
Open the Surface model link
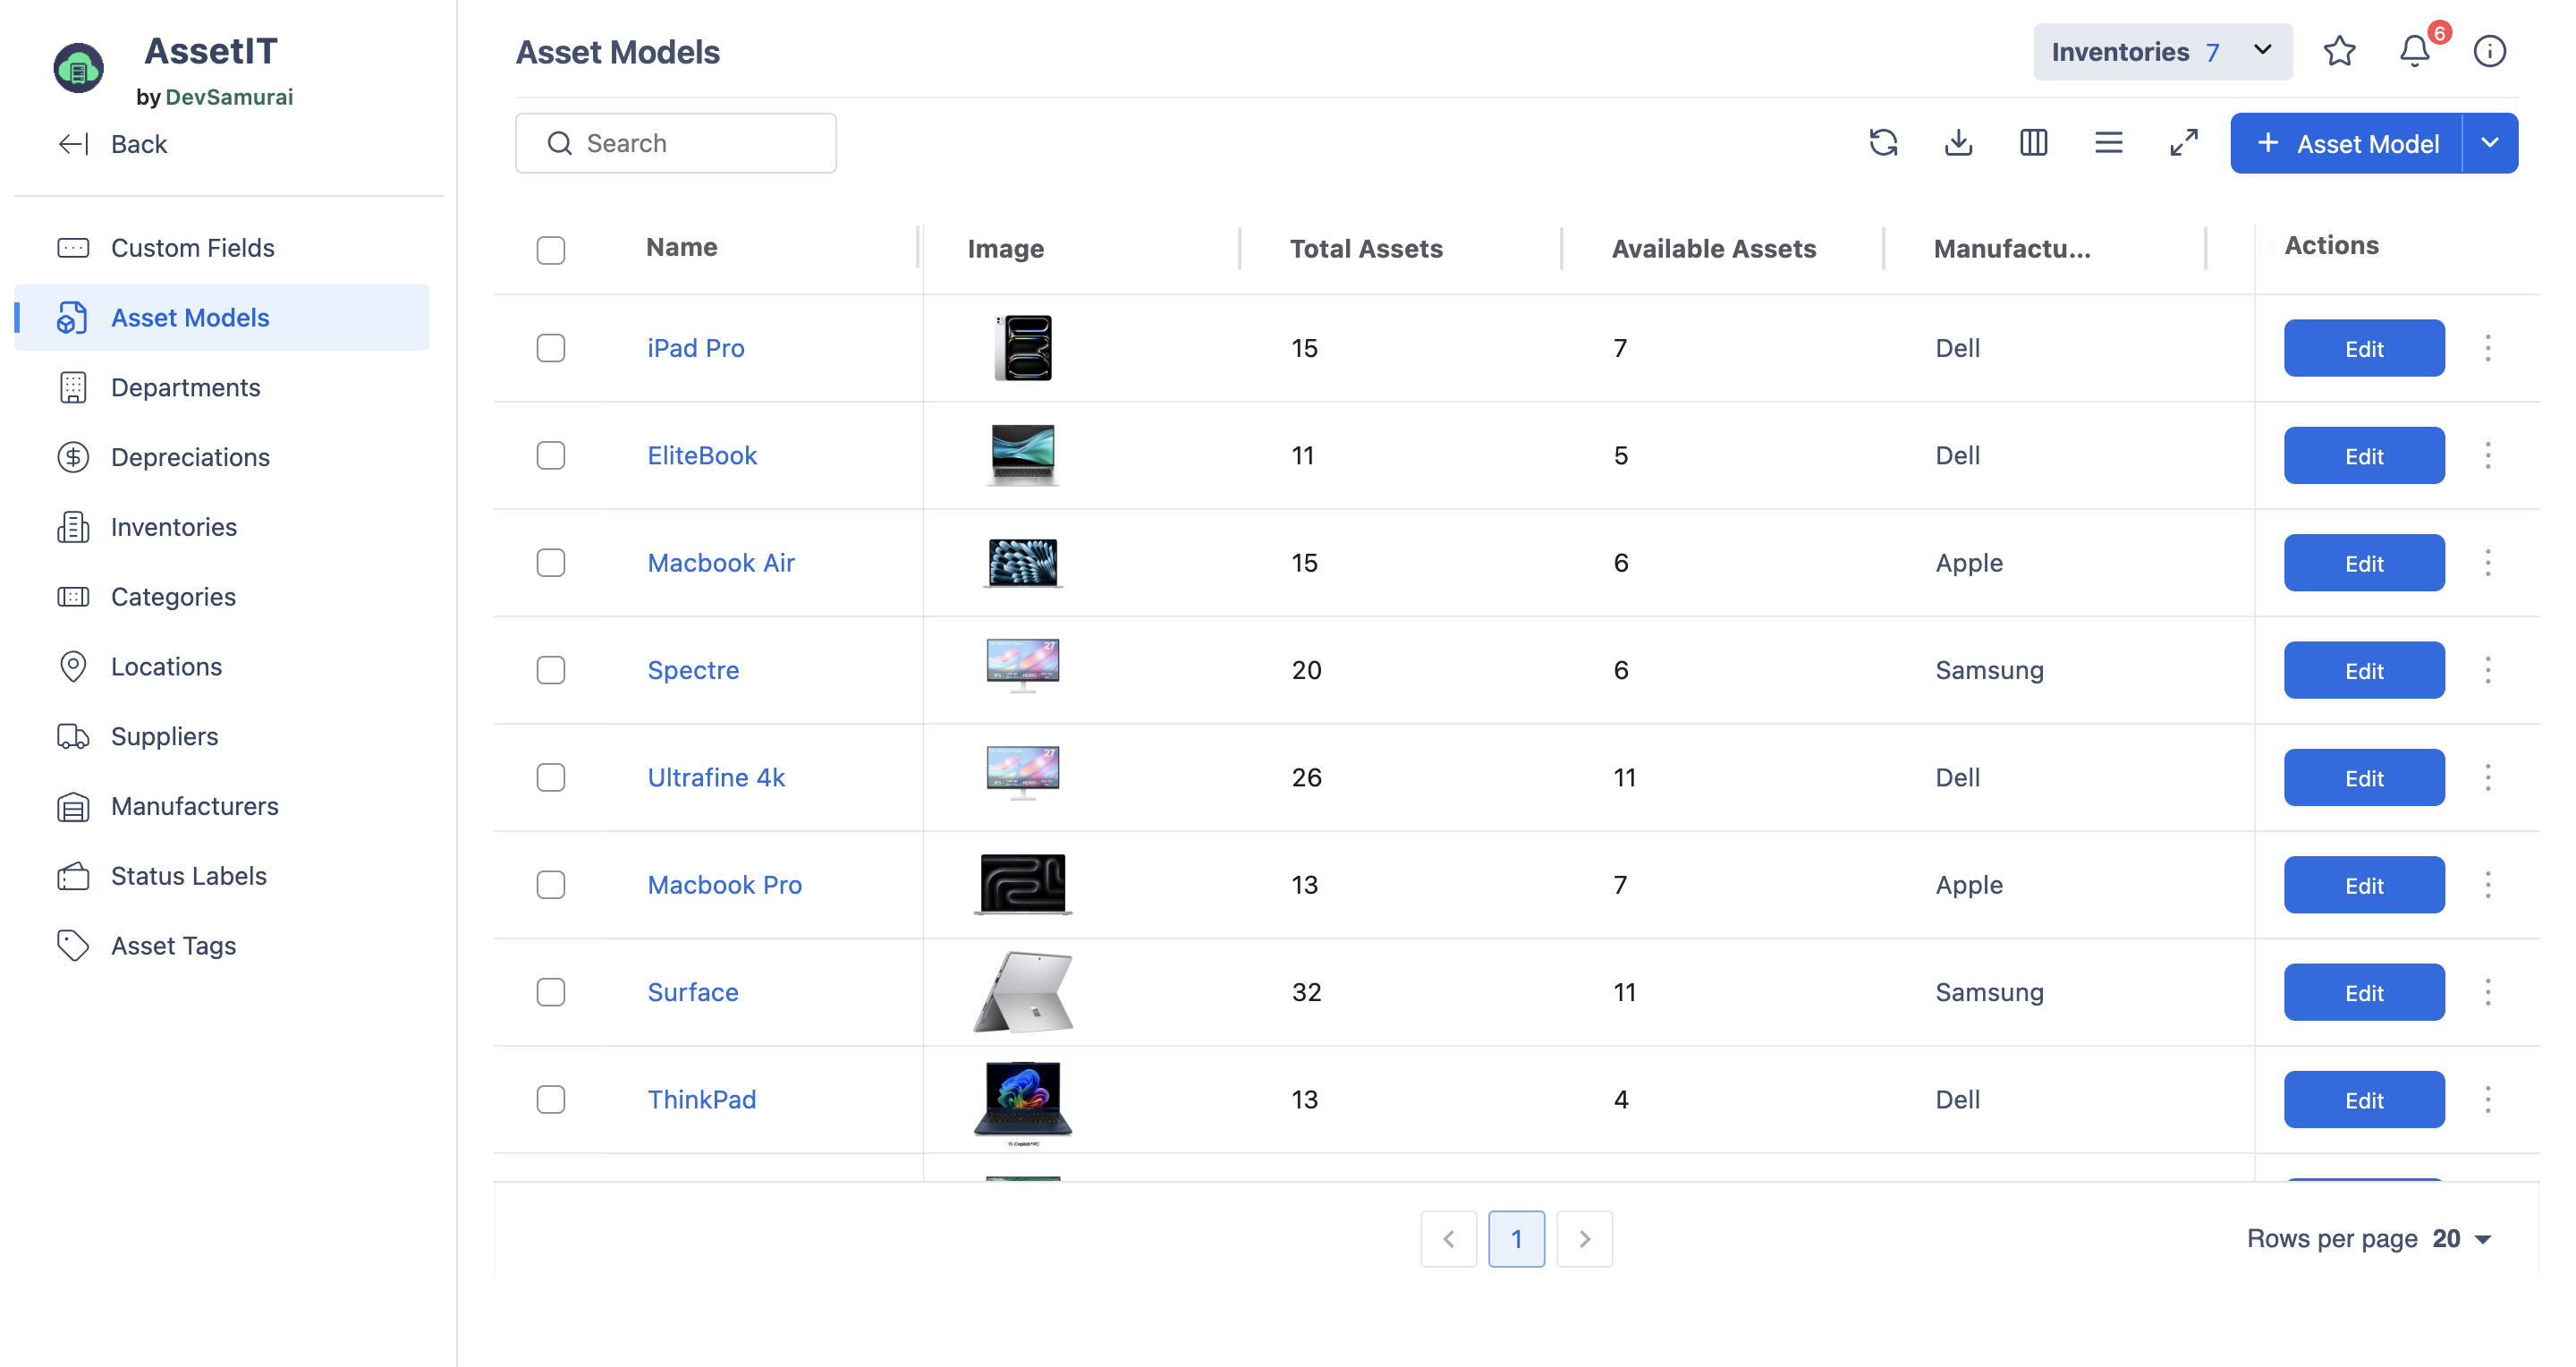(x=692, y=992)
